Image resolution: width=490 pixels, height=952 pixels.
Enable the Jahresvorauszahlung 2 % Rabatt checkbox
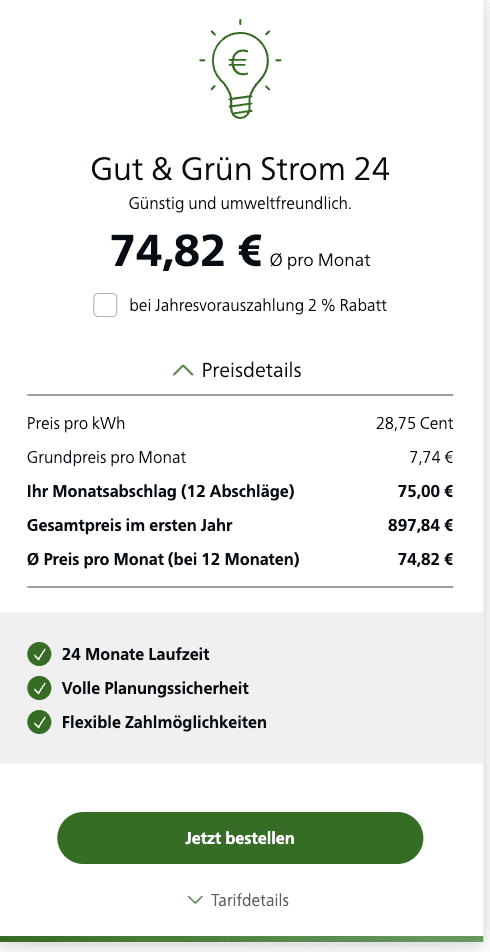(105, 305)
